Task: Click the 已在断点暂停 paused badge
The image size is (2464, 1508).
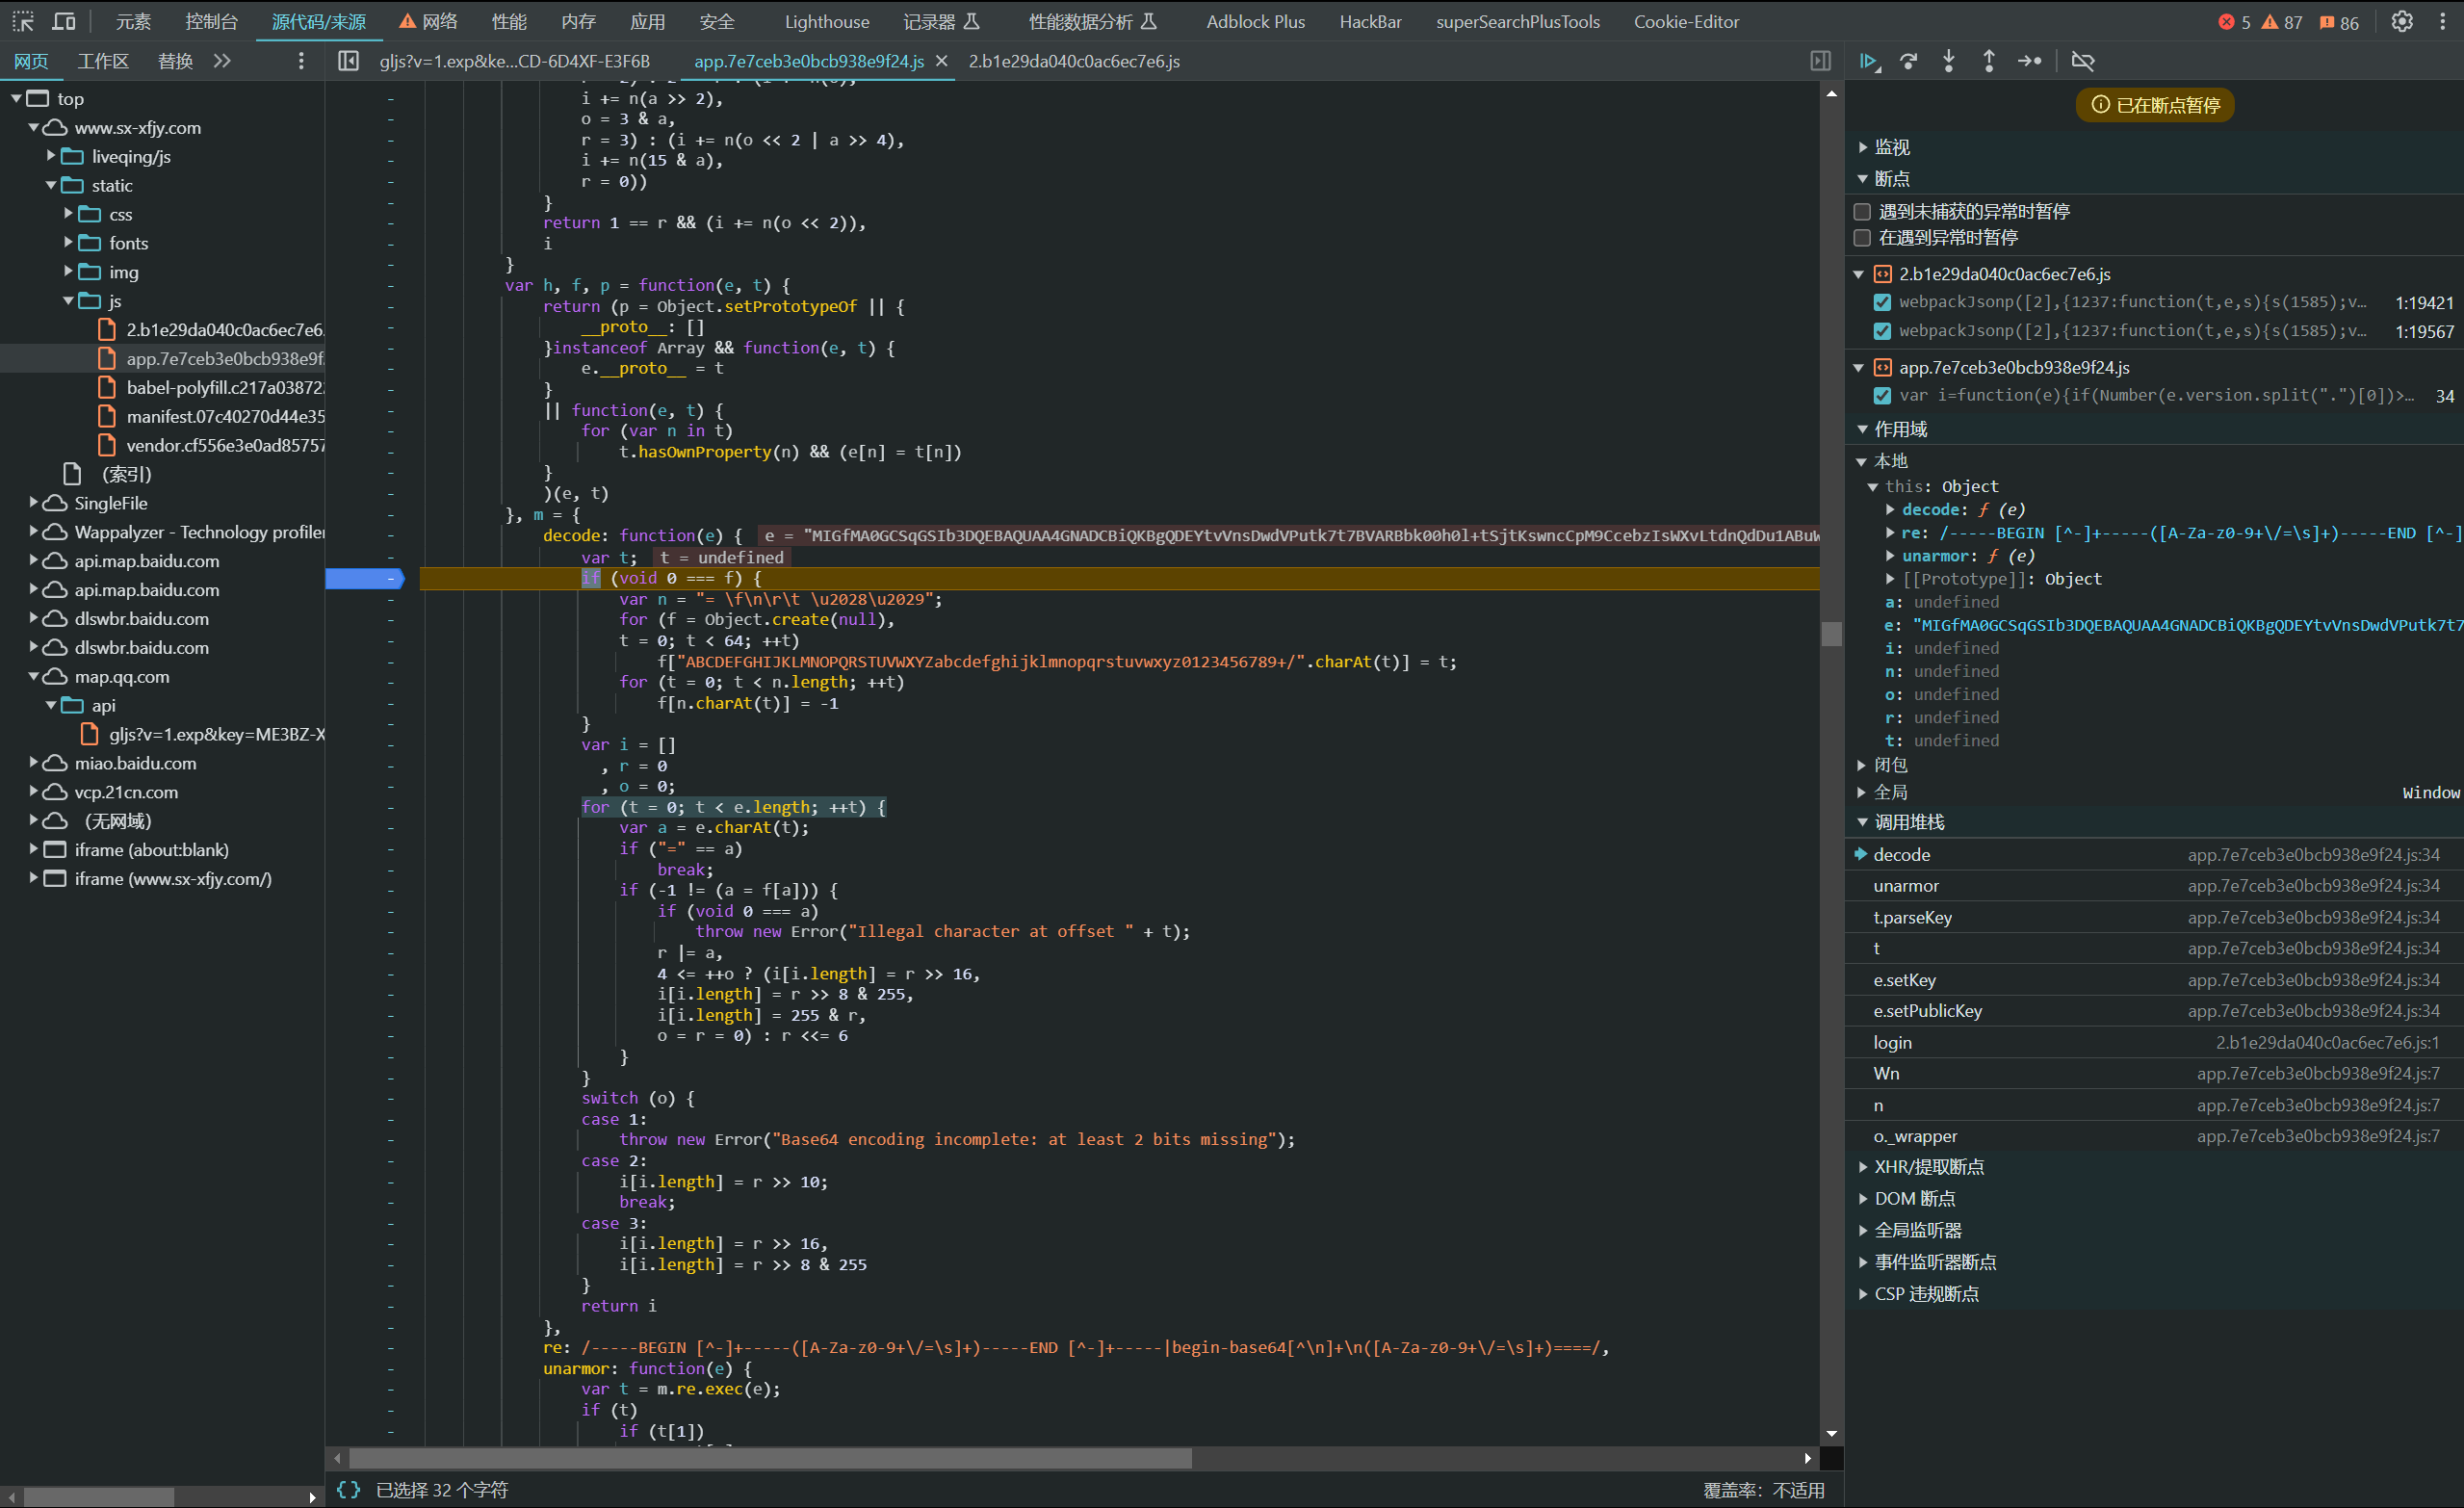Action: (x=2155, y=105)
